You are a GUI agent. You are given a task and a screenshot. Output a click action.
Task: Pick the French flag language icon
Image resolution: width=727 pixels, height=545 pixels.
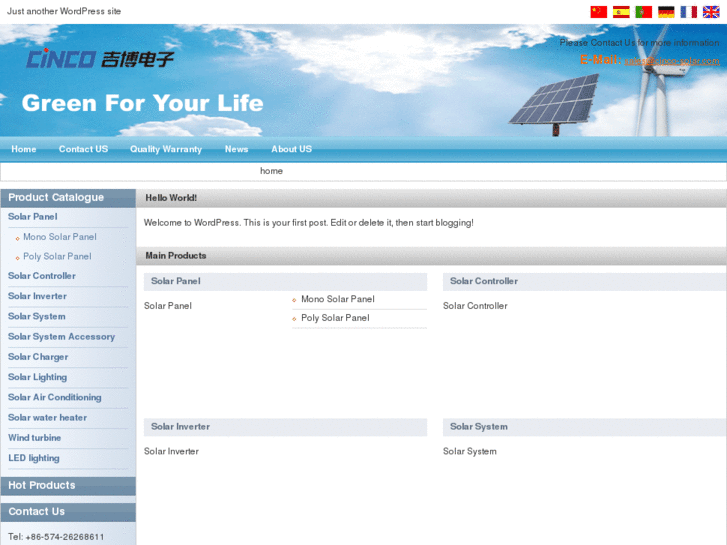689,12
